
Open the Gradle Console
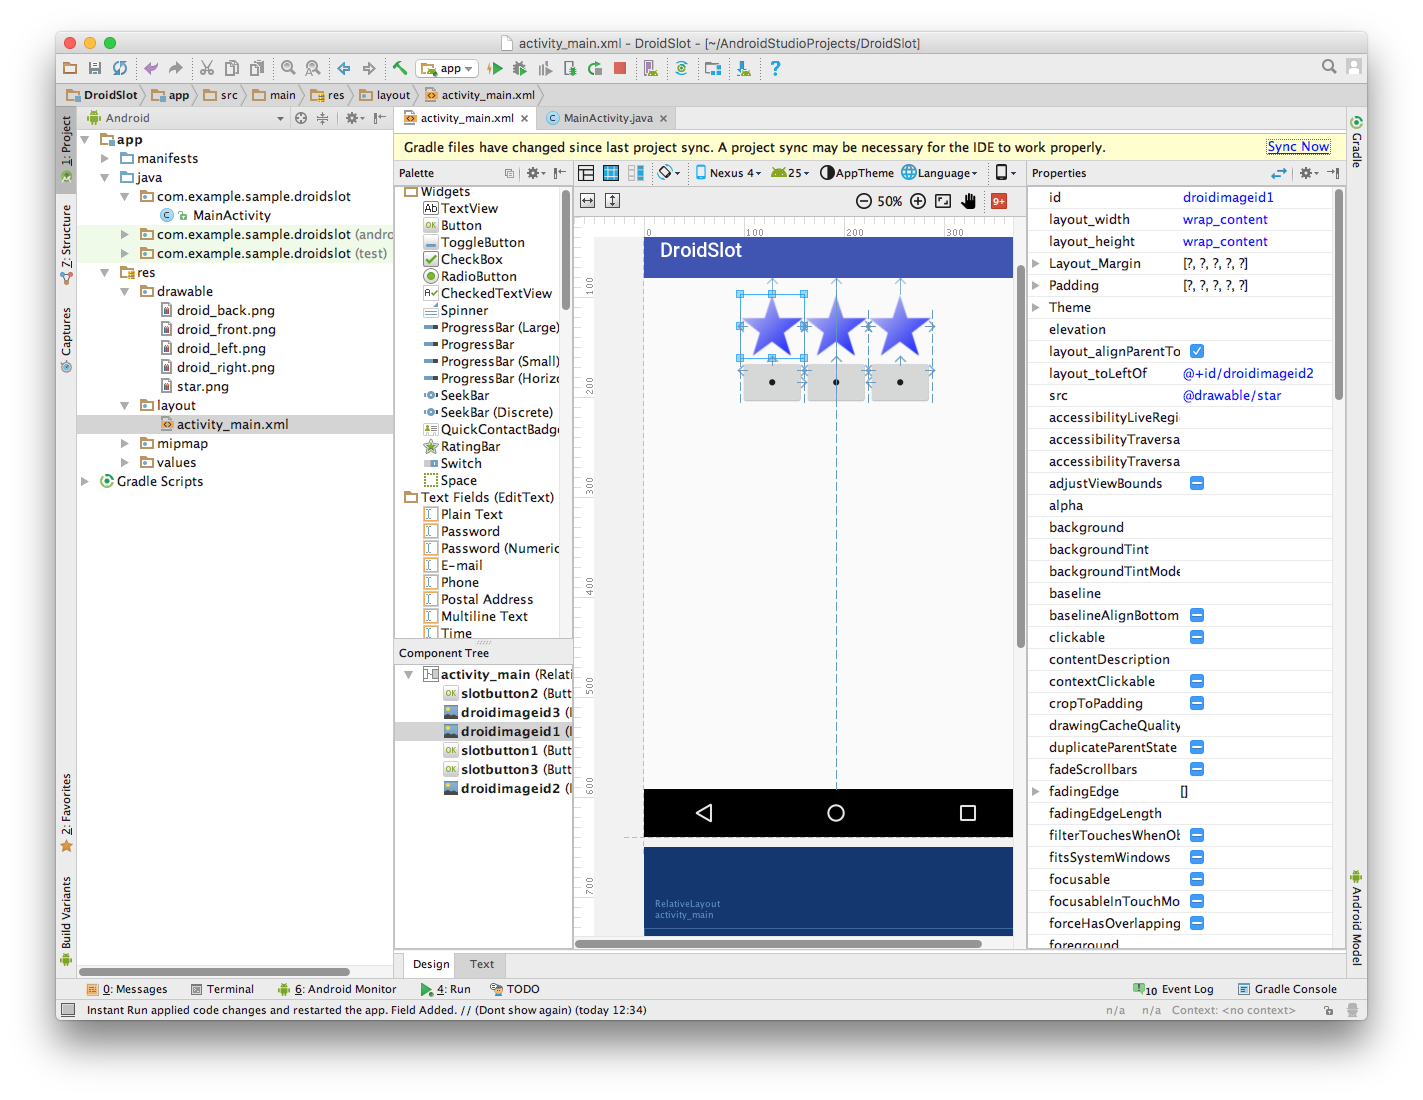1287,989
